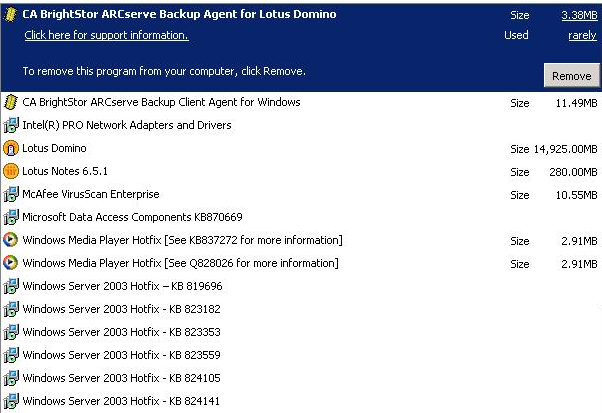Click Hotfix KB 824141 icon
The image size is (602, 413).
pyautogui.click(x=11, y=401)
